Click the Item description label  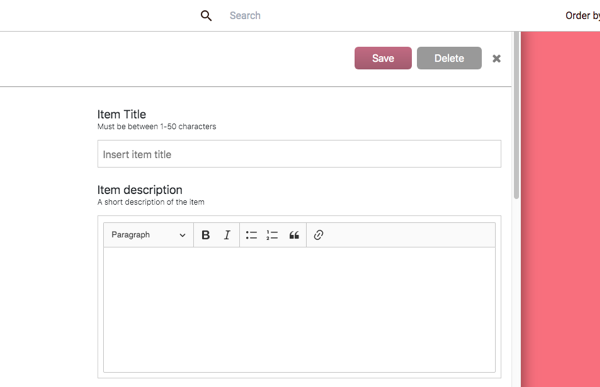140,190
